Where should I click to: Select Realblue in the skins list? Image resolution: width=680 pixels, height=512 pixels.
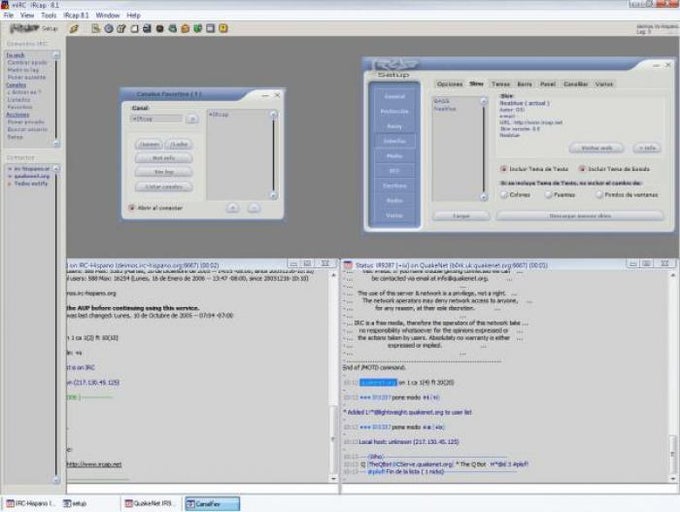click(x=445, y=109)
